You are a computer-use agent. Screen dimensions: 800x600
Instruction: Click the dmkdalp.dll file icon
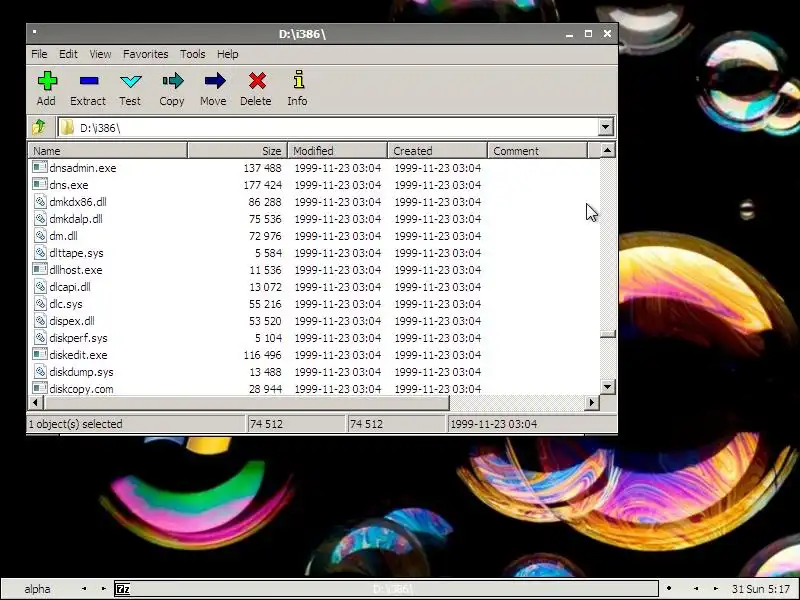click(x=40, y=218)
